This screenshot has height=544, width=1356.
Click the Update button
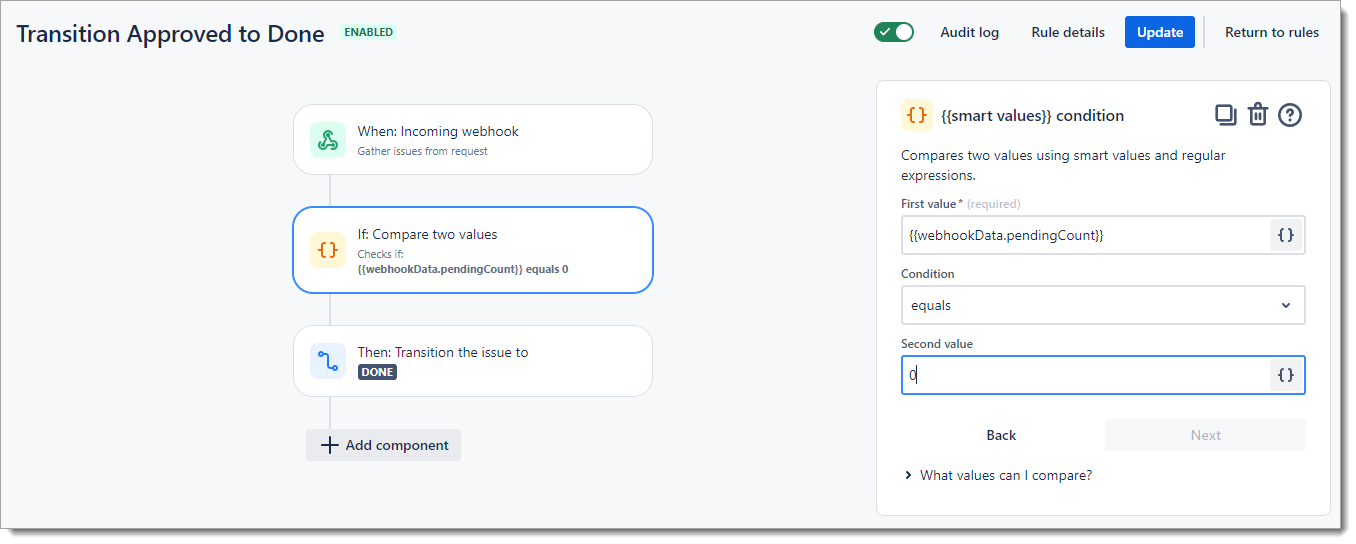click(x=1159, y=32)
